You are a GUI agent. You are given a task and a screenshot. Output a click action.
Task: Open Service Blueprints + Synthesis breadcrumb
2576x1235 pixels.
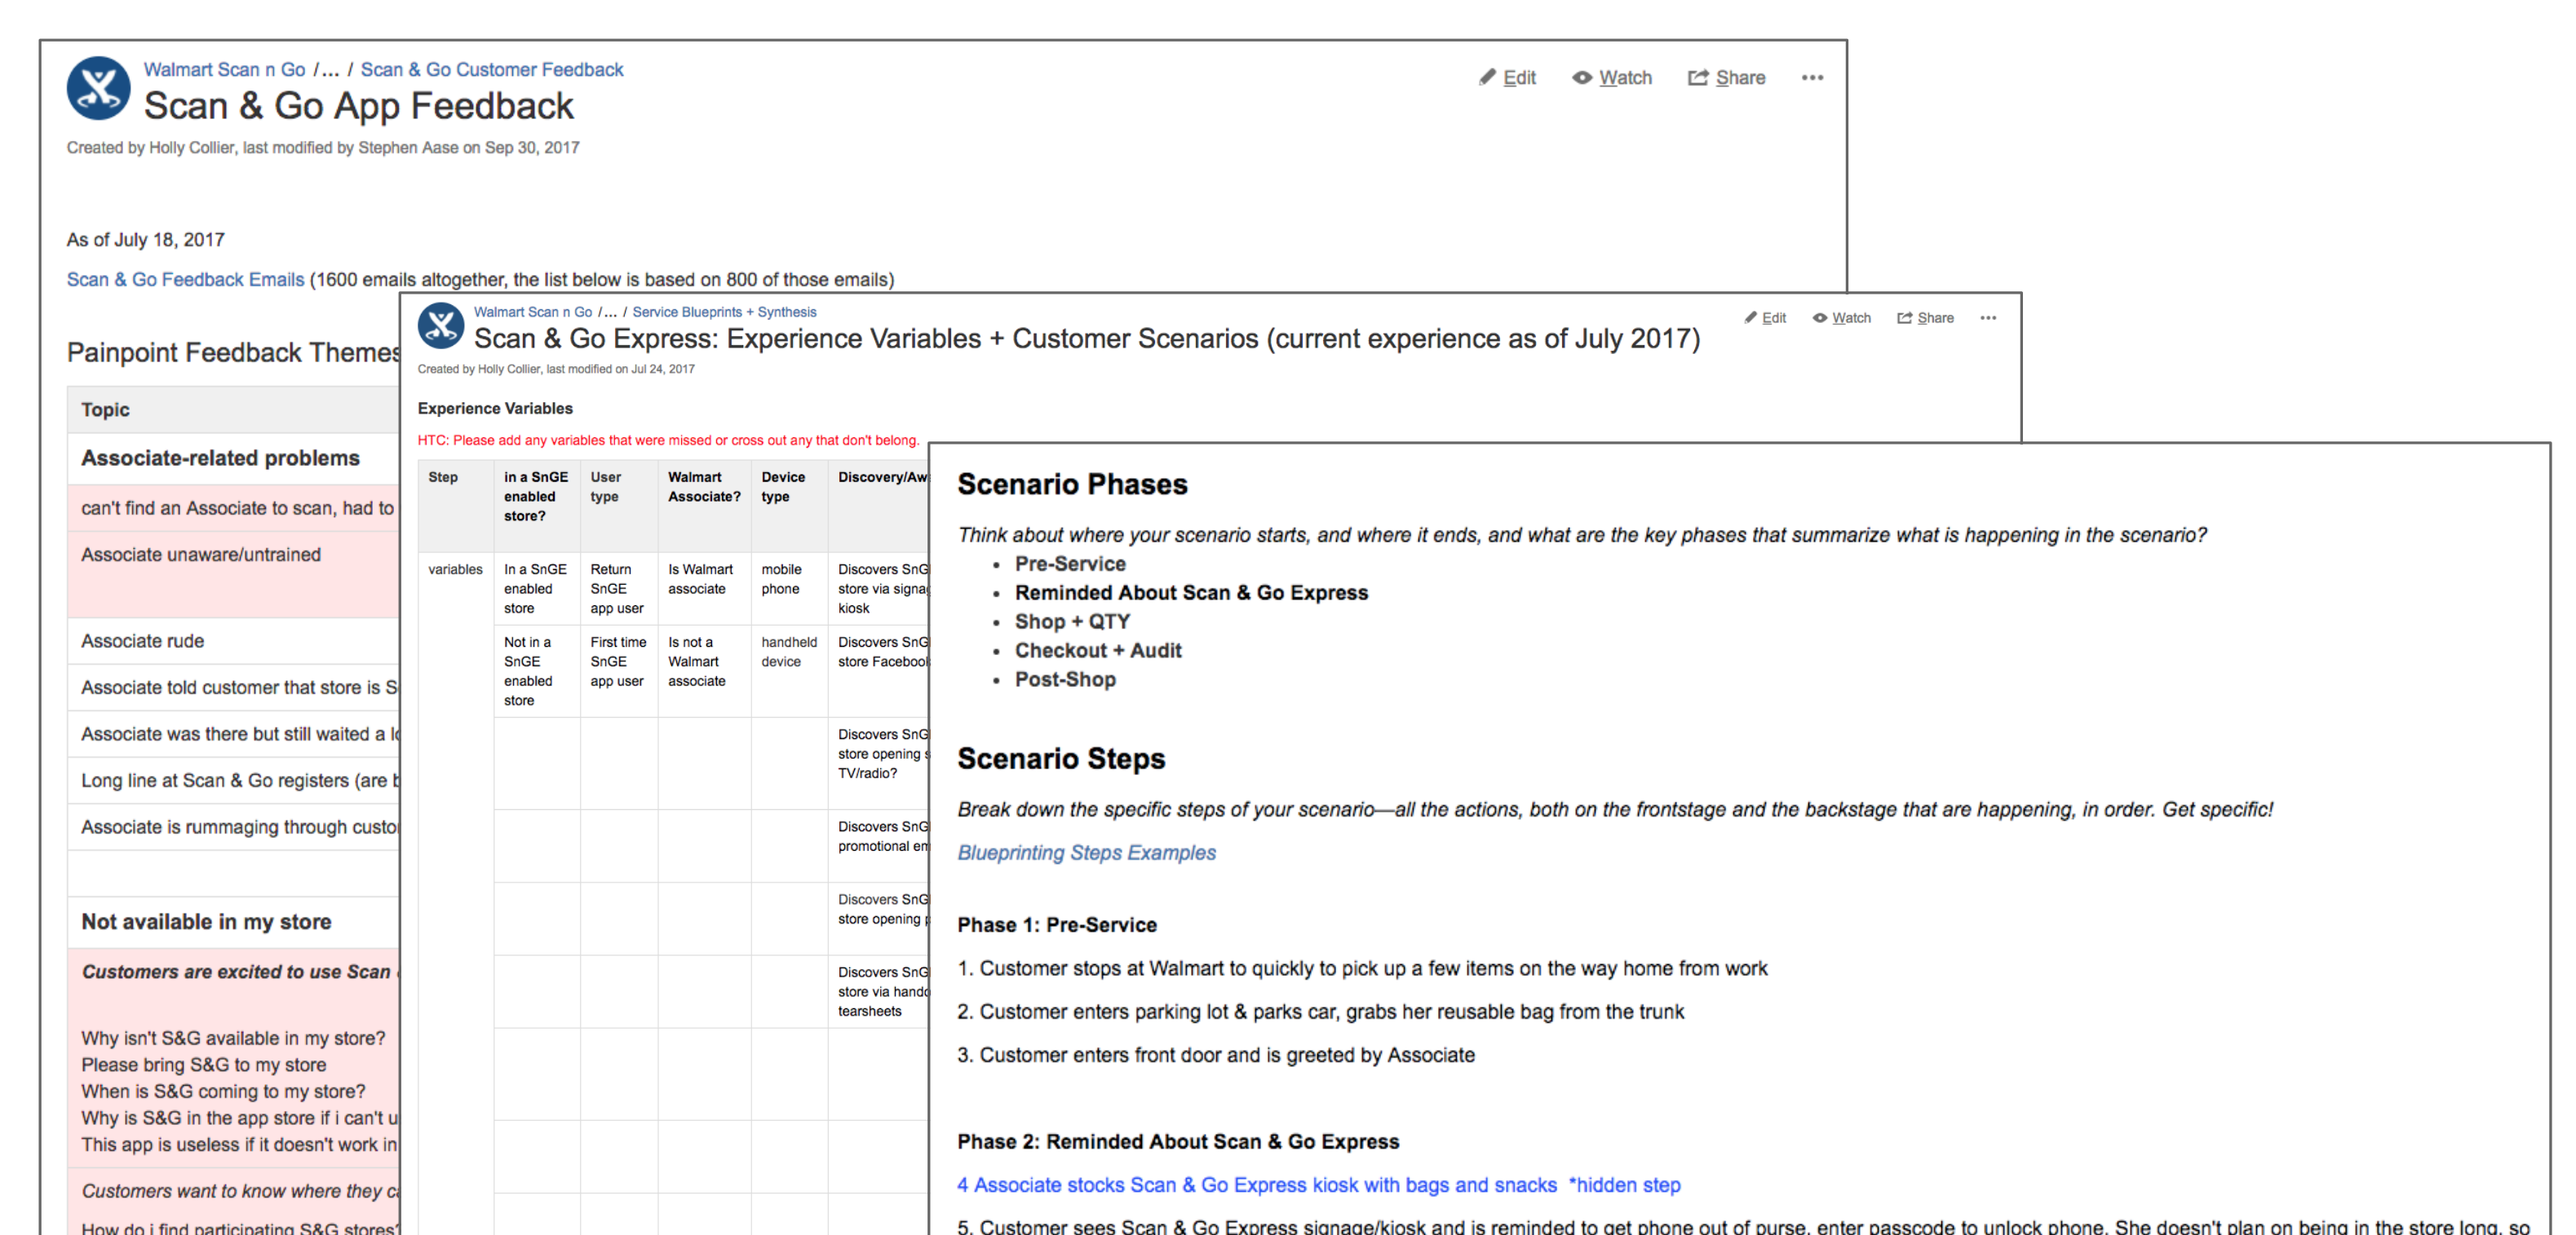click(x=724, y=312)
